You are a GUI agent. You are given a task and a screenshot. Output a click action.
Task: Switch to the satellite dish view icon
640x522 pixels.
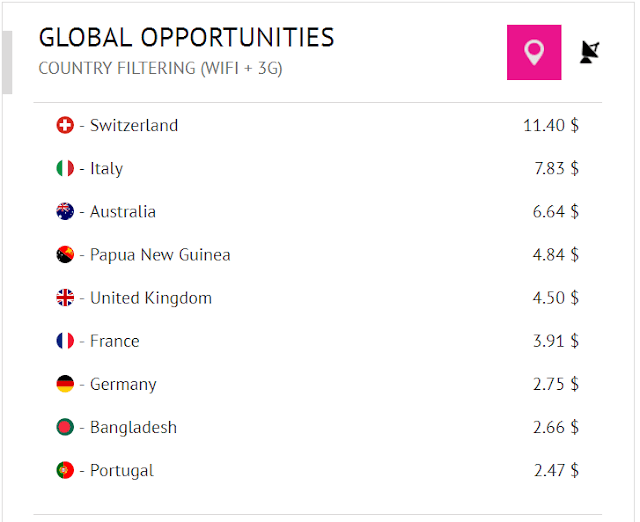[x=589, y=52]
